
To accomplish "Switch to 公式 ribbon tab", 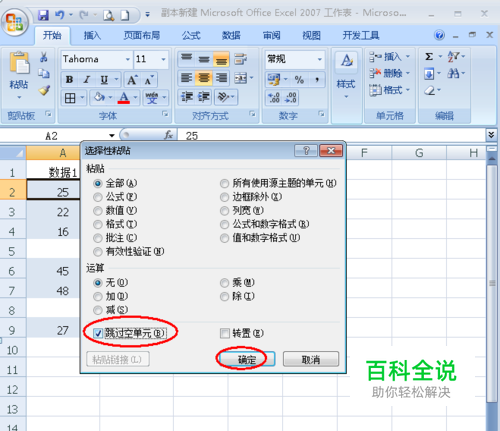I will (191, 35).
